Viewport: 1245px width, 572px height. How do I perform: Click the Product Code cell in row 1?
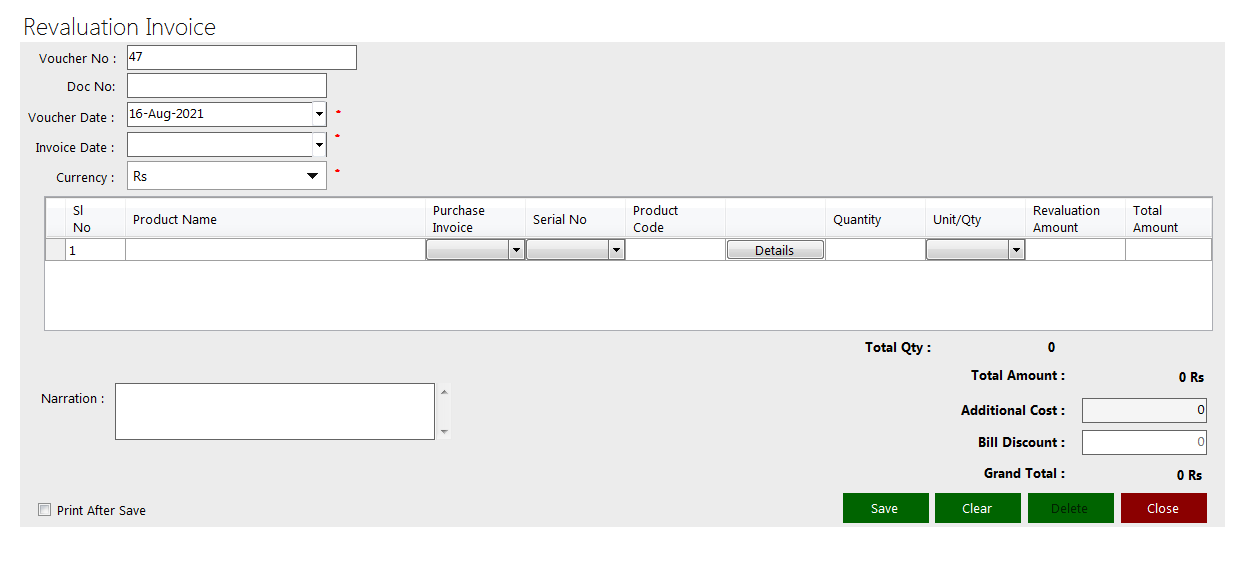(x=675, y=250)
